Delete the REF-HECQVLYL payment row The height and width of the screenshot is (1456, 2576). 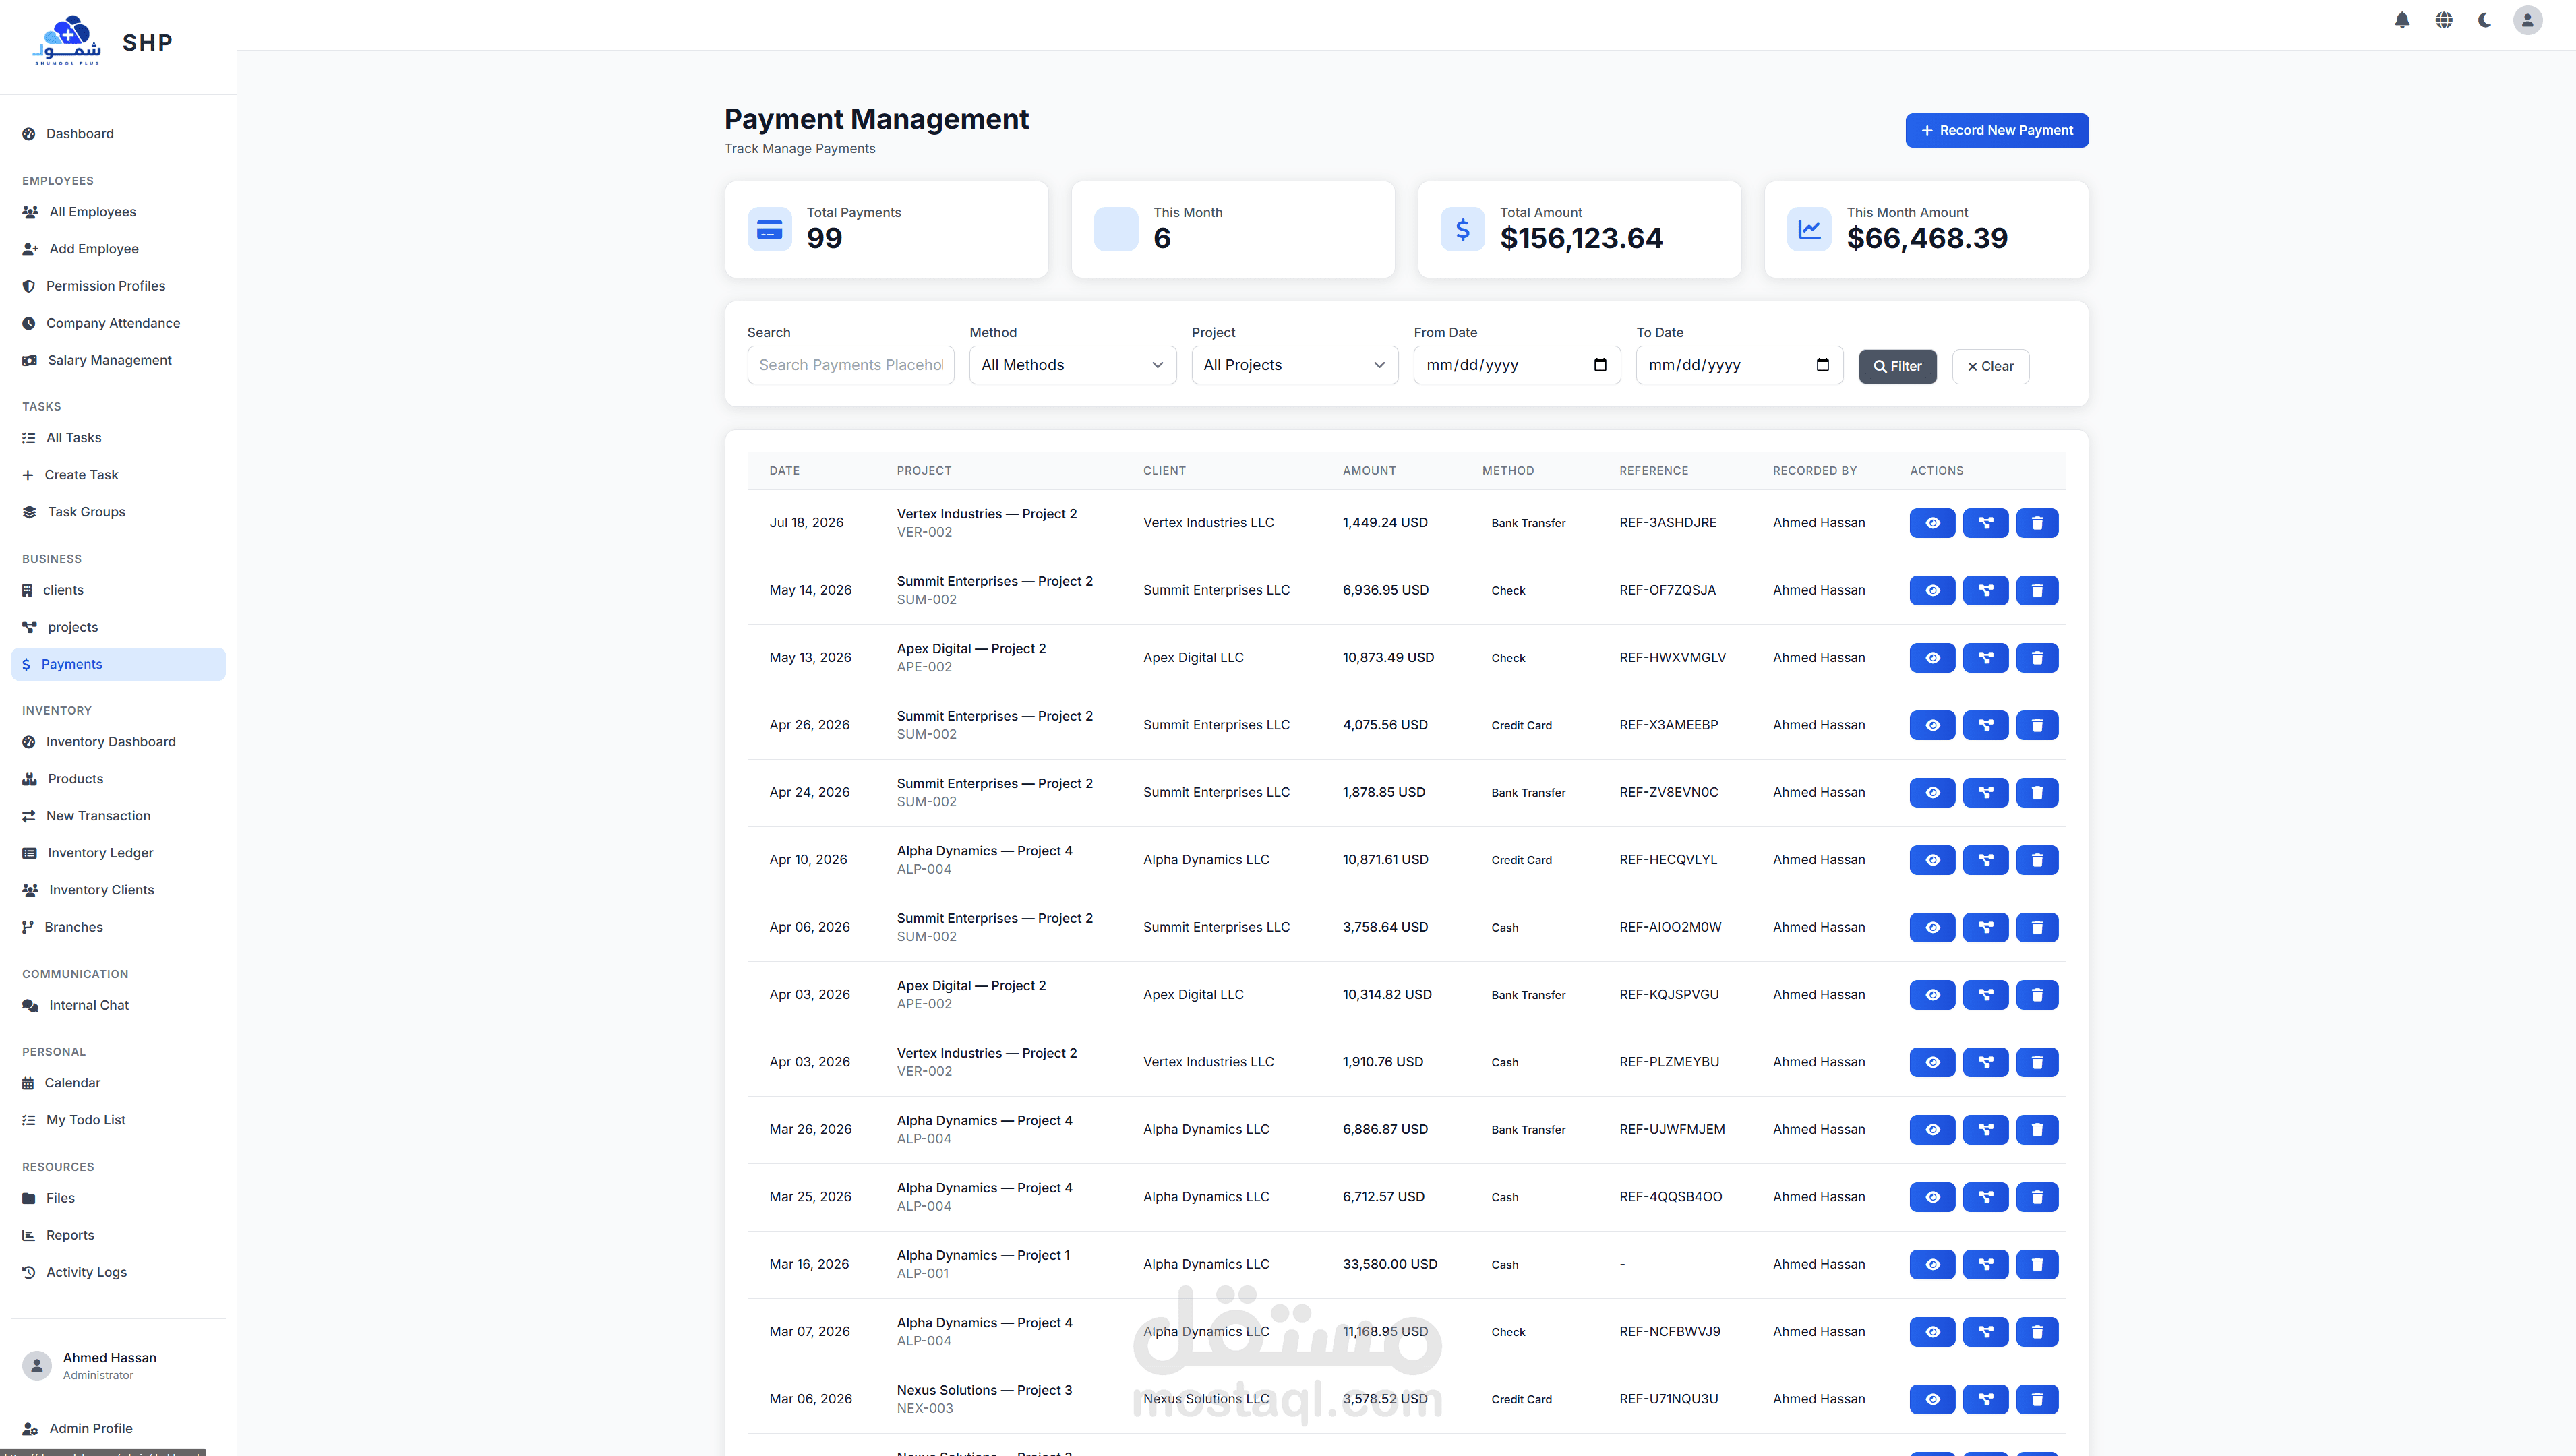pos(2037,860)
